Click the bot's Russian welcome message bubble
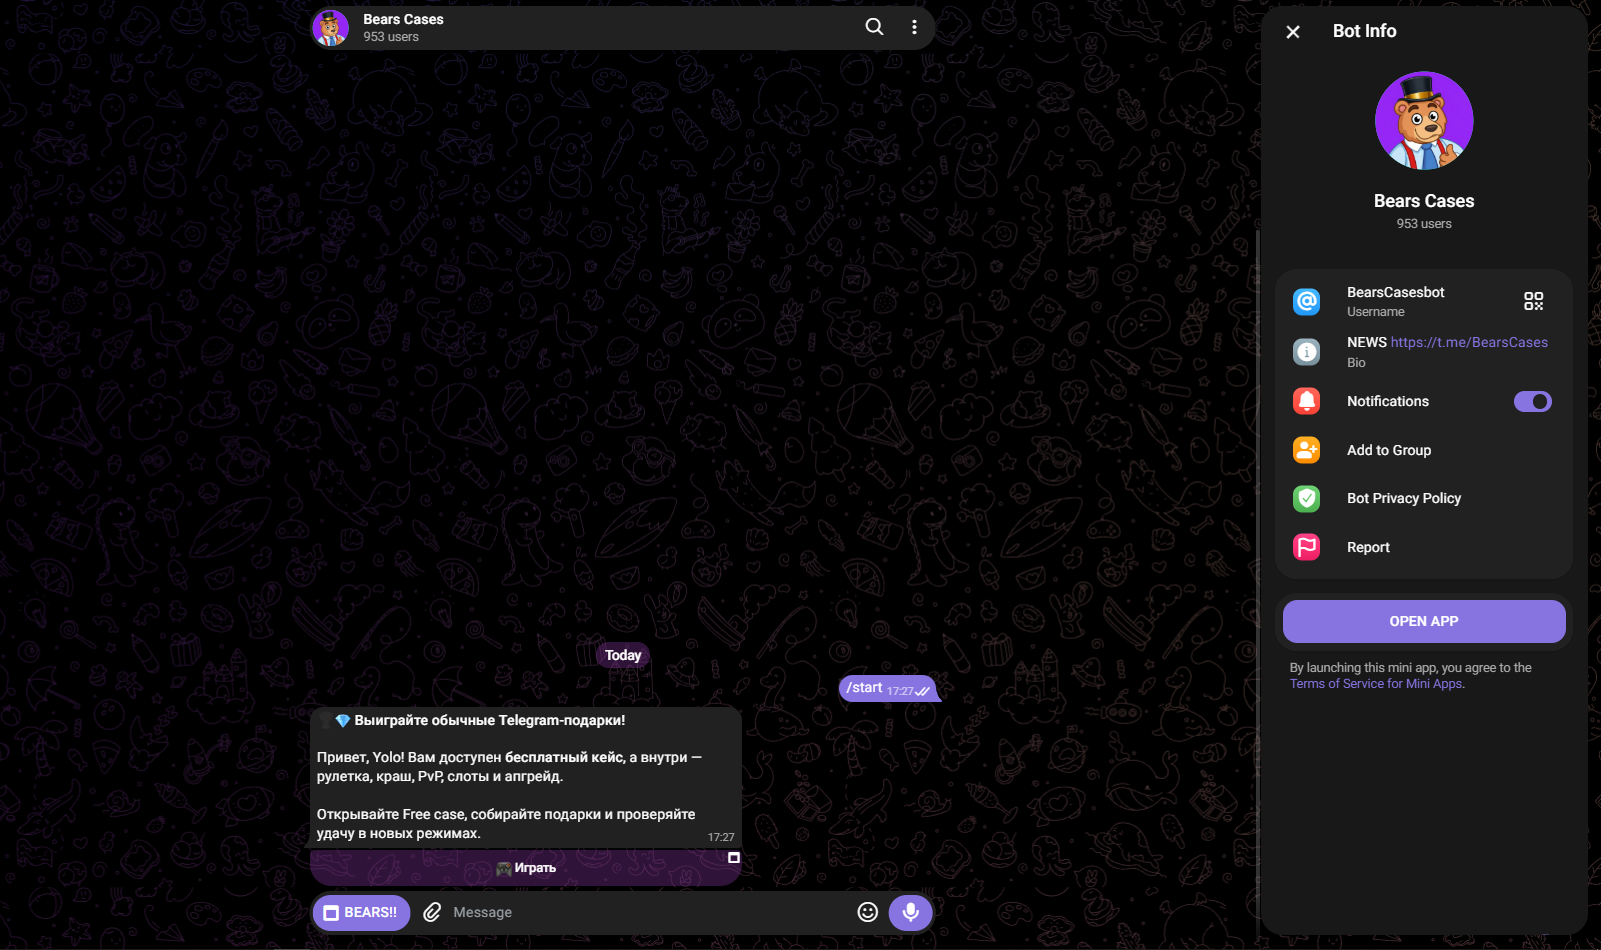Screen dimensions: 1601x950 pos(526,777)
